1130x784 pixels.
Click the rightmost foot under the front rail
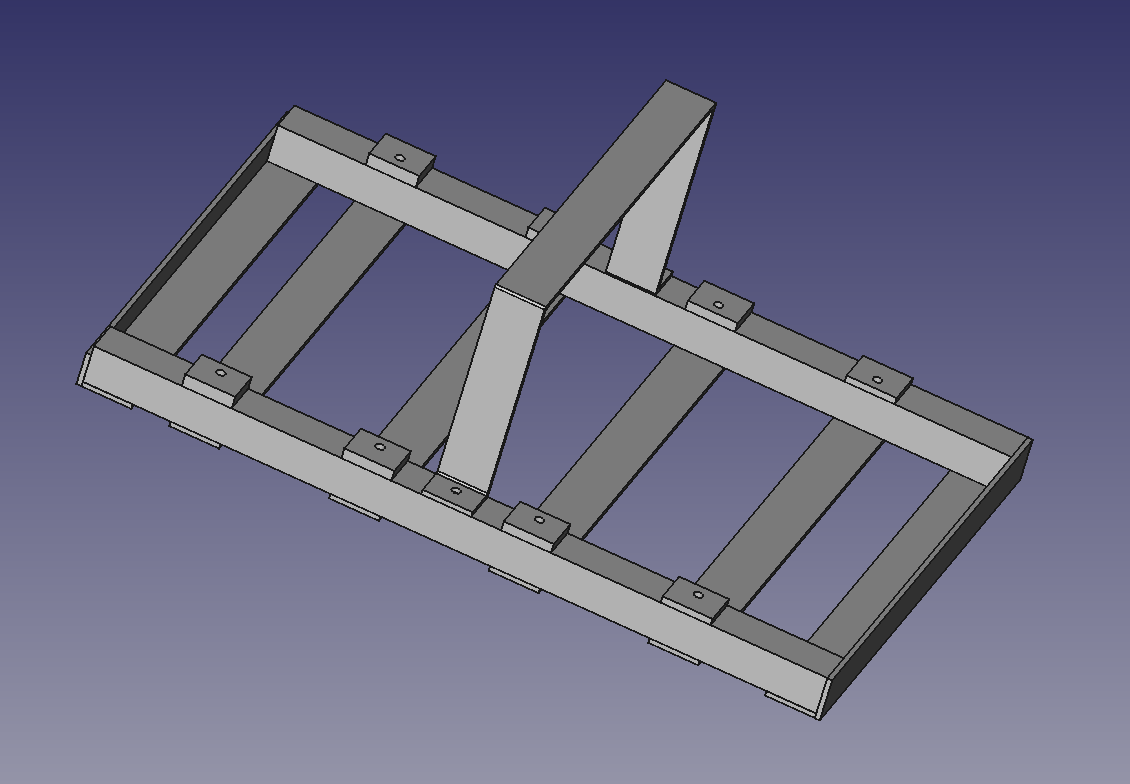[x=790, y=702]
